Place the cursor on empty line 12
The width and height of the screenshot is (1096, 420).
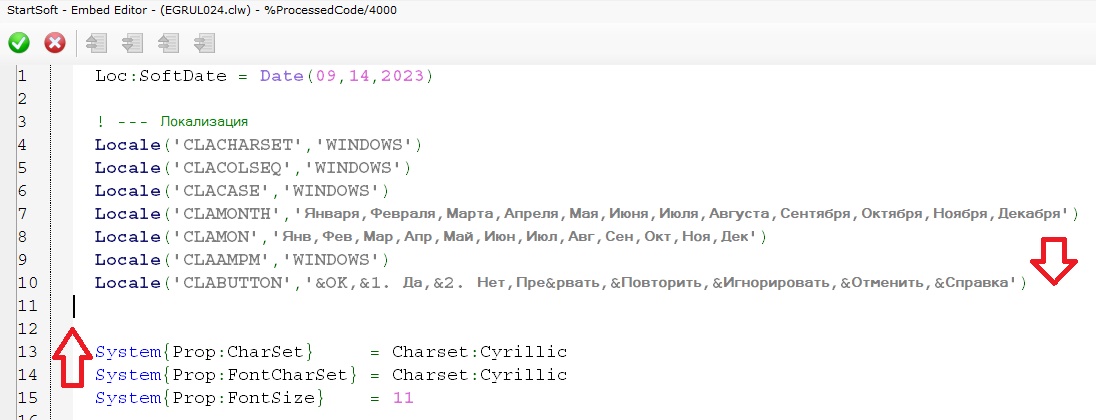(x=300, y=328)
